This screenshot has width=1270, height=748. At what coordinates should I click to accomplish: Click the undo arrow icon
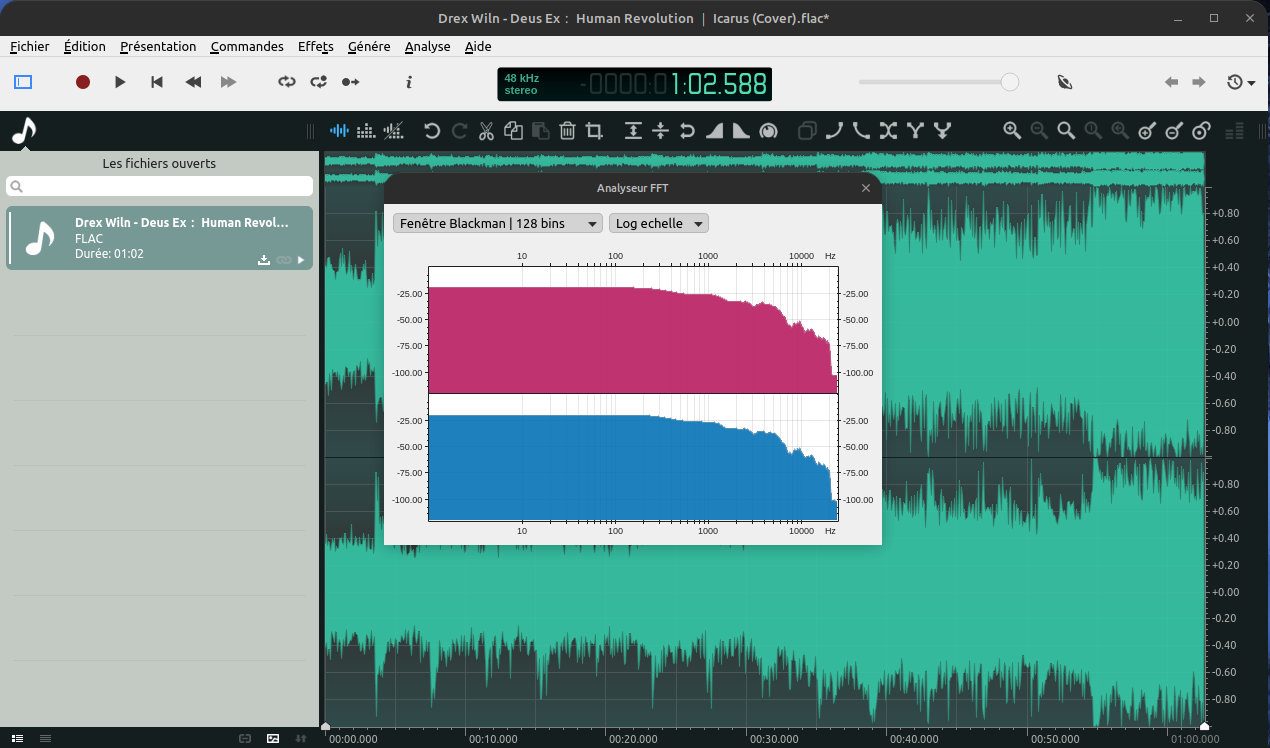(432, 131)
